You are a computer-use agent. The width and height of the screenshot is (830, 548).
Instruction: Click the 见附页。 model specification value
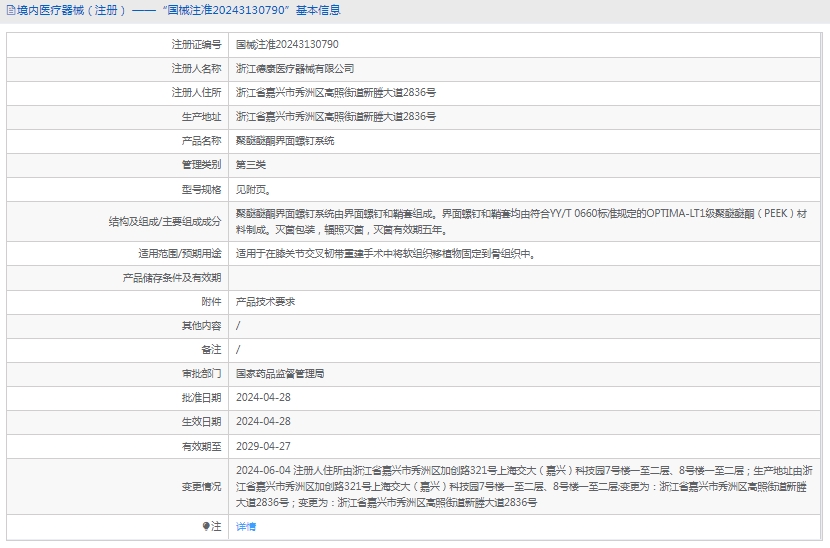click(253, 189)
